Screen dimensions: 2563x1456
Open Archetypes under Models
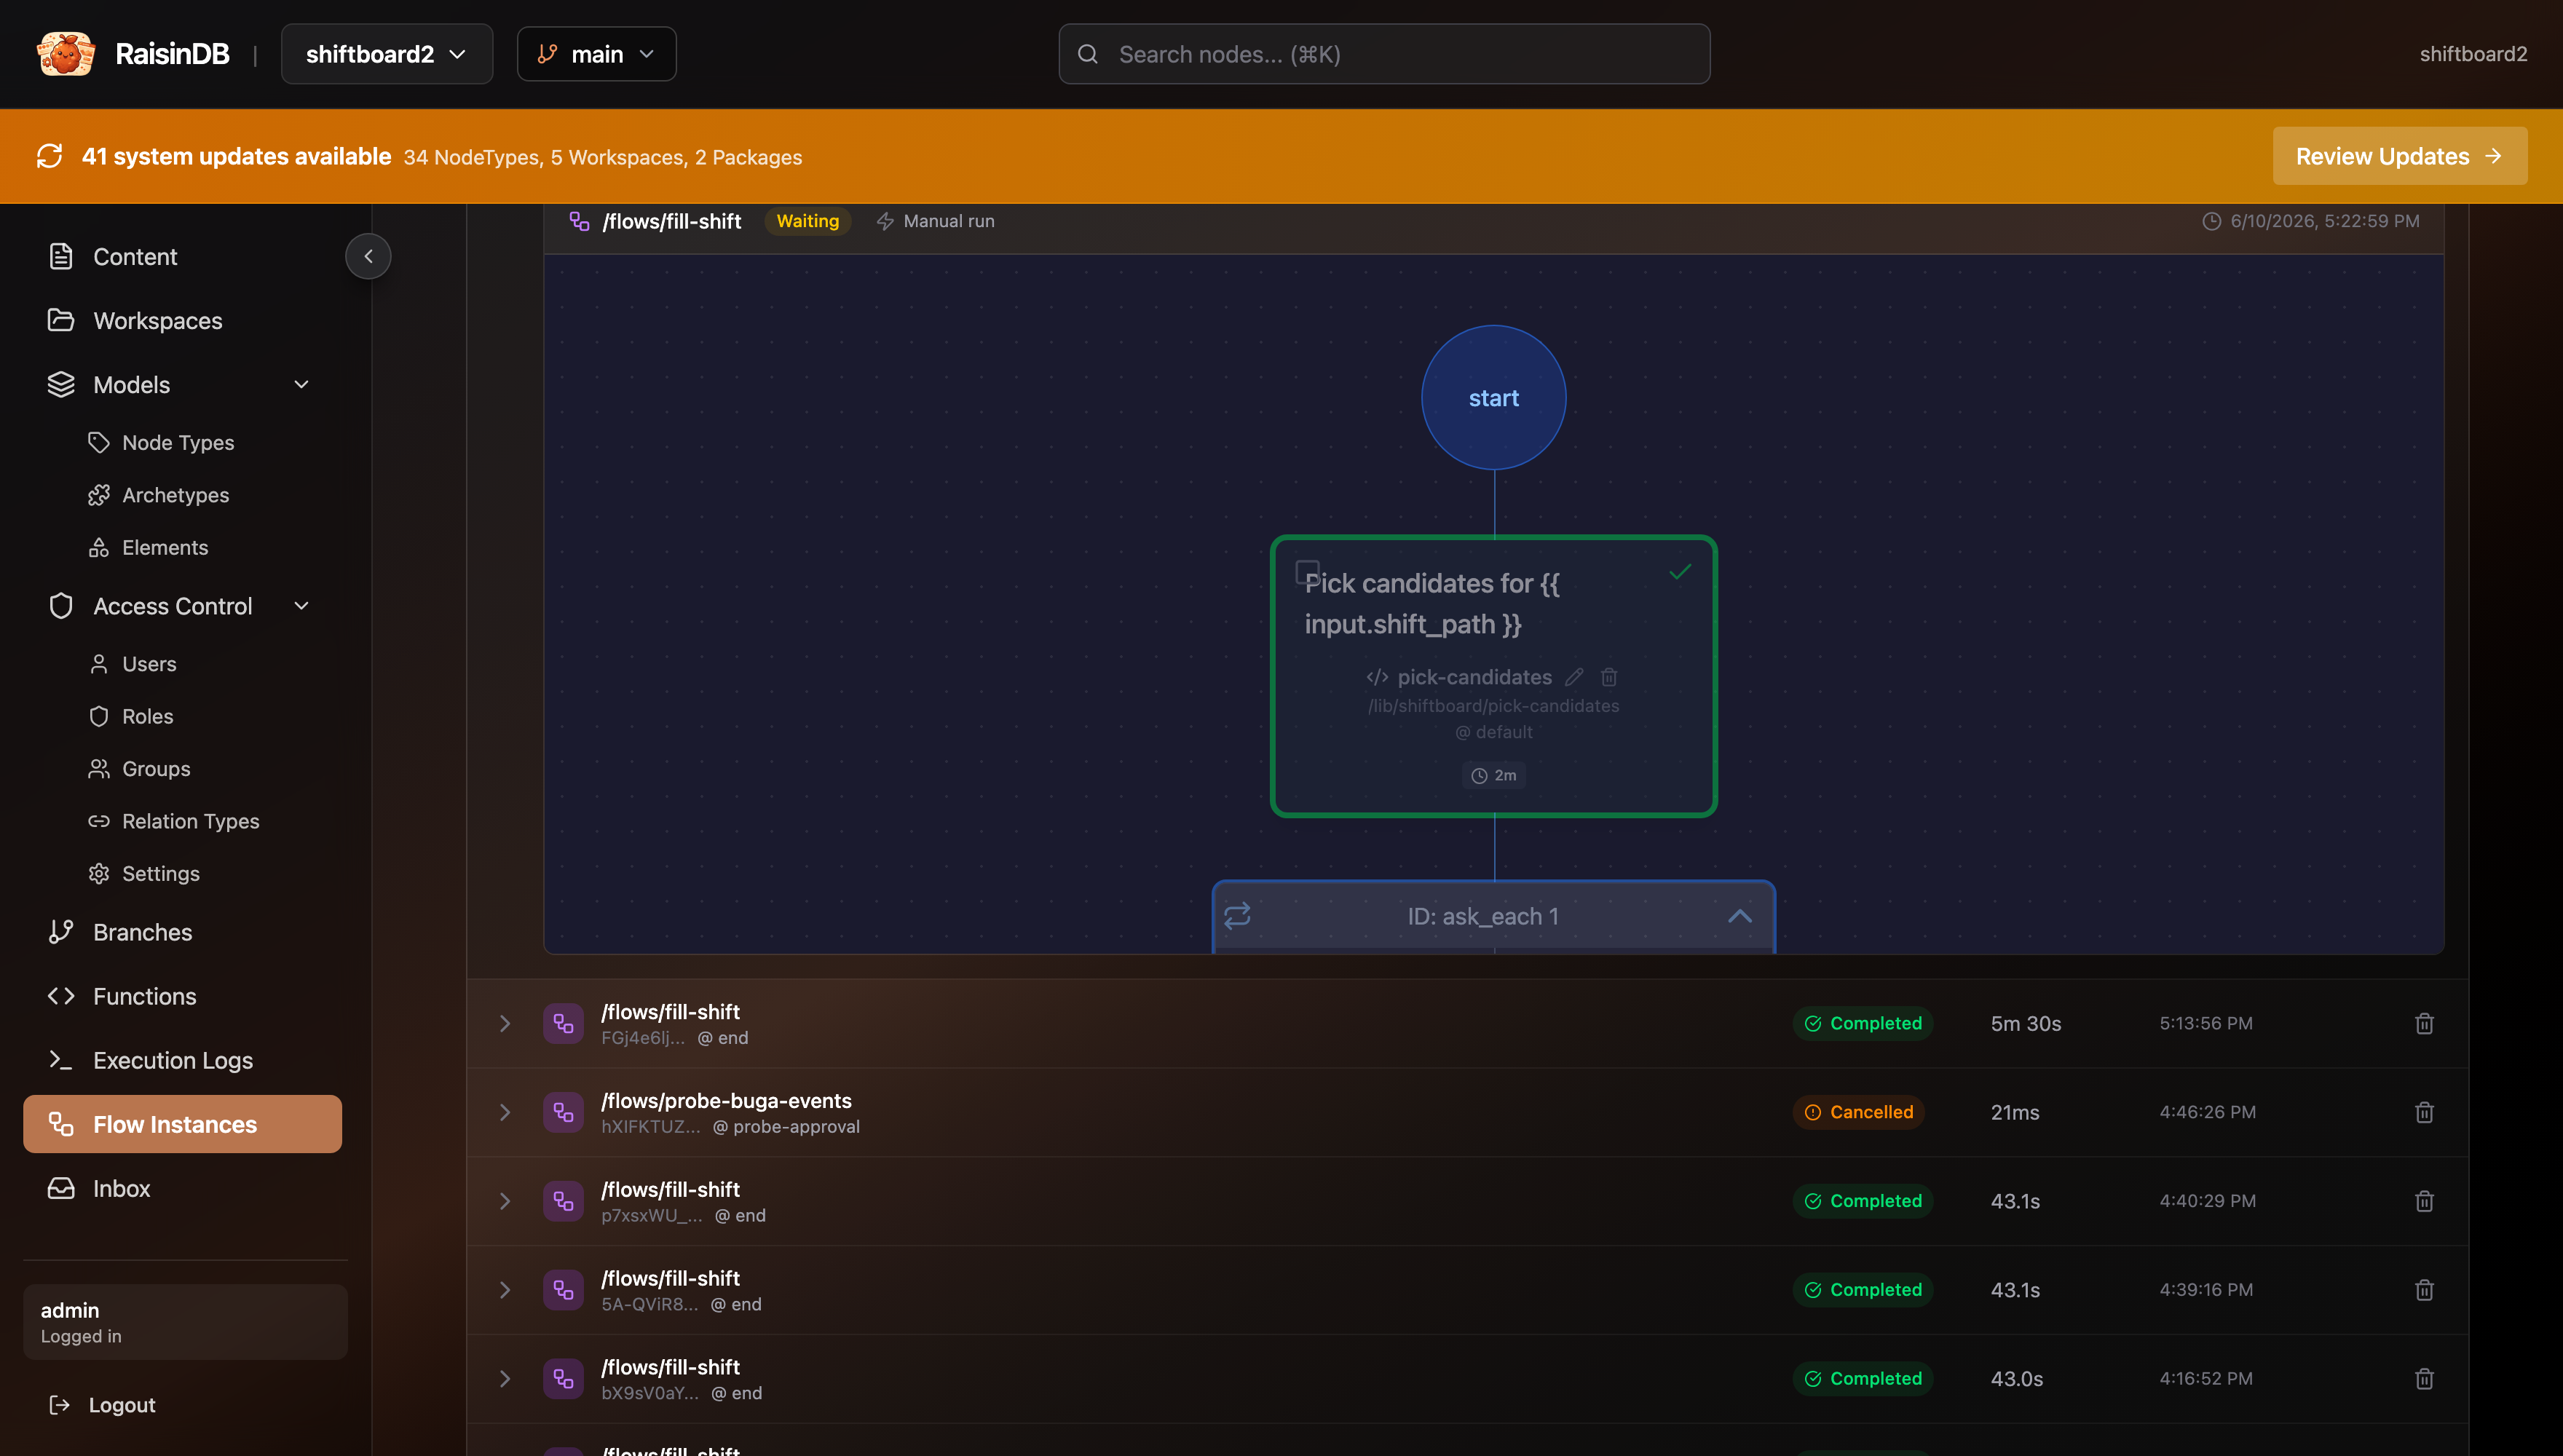coord(175,495)
